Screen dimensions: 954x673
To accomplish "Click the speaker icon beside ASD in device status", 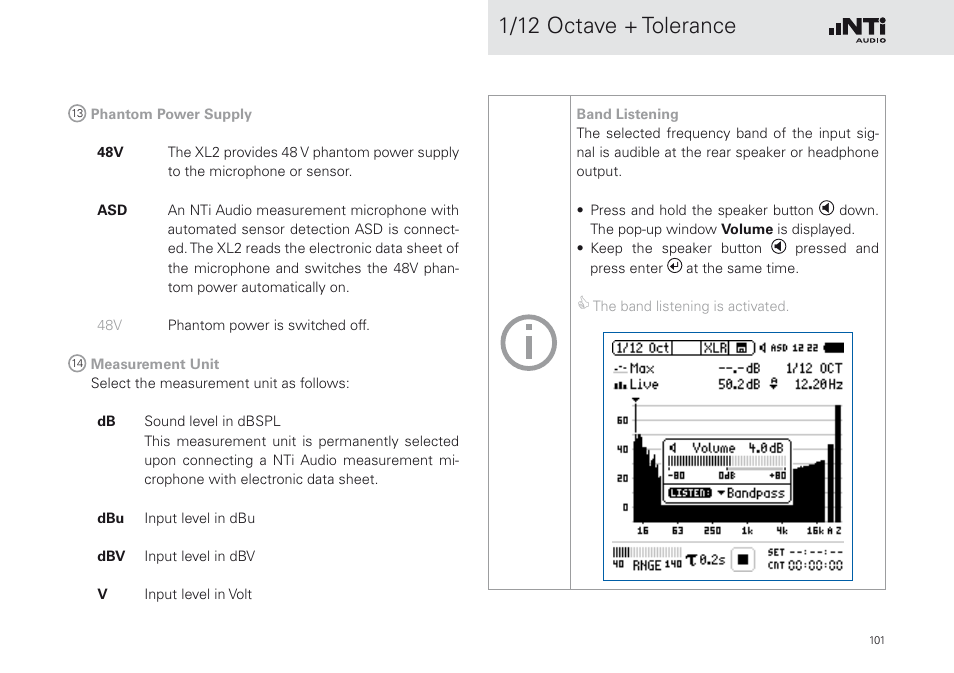I will [x=762, y=348].
